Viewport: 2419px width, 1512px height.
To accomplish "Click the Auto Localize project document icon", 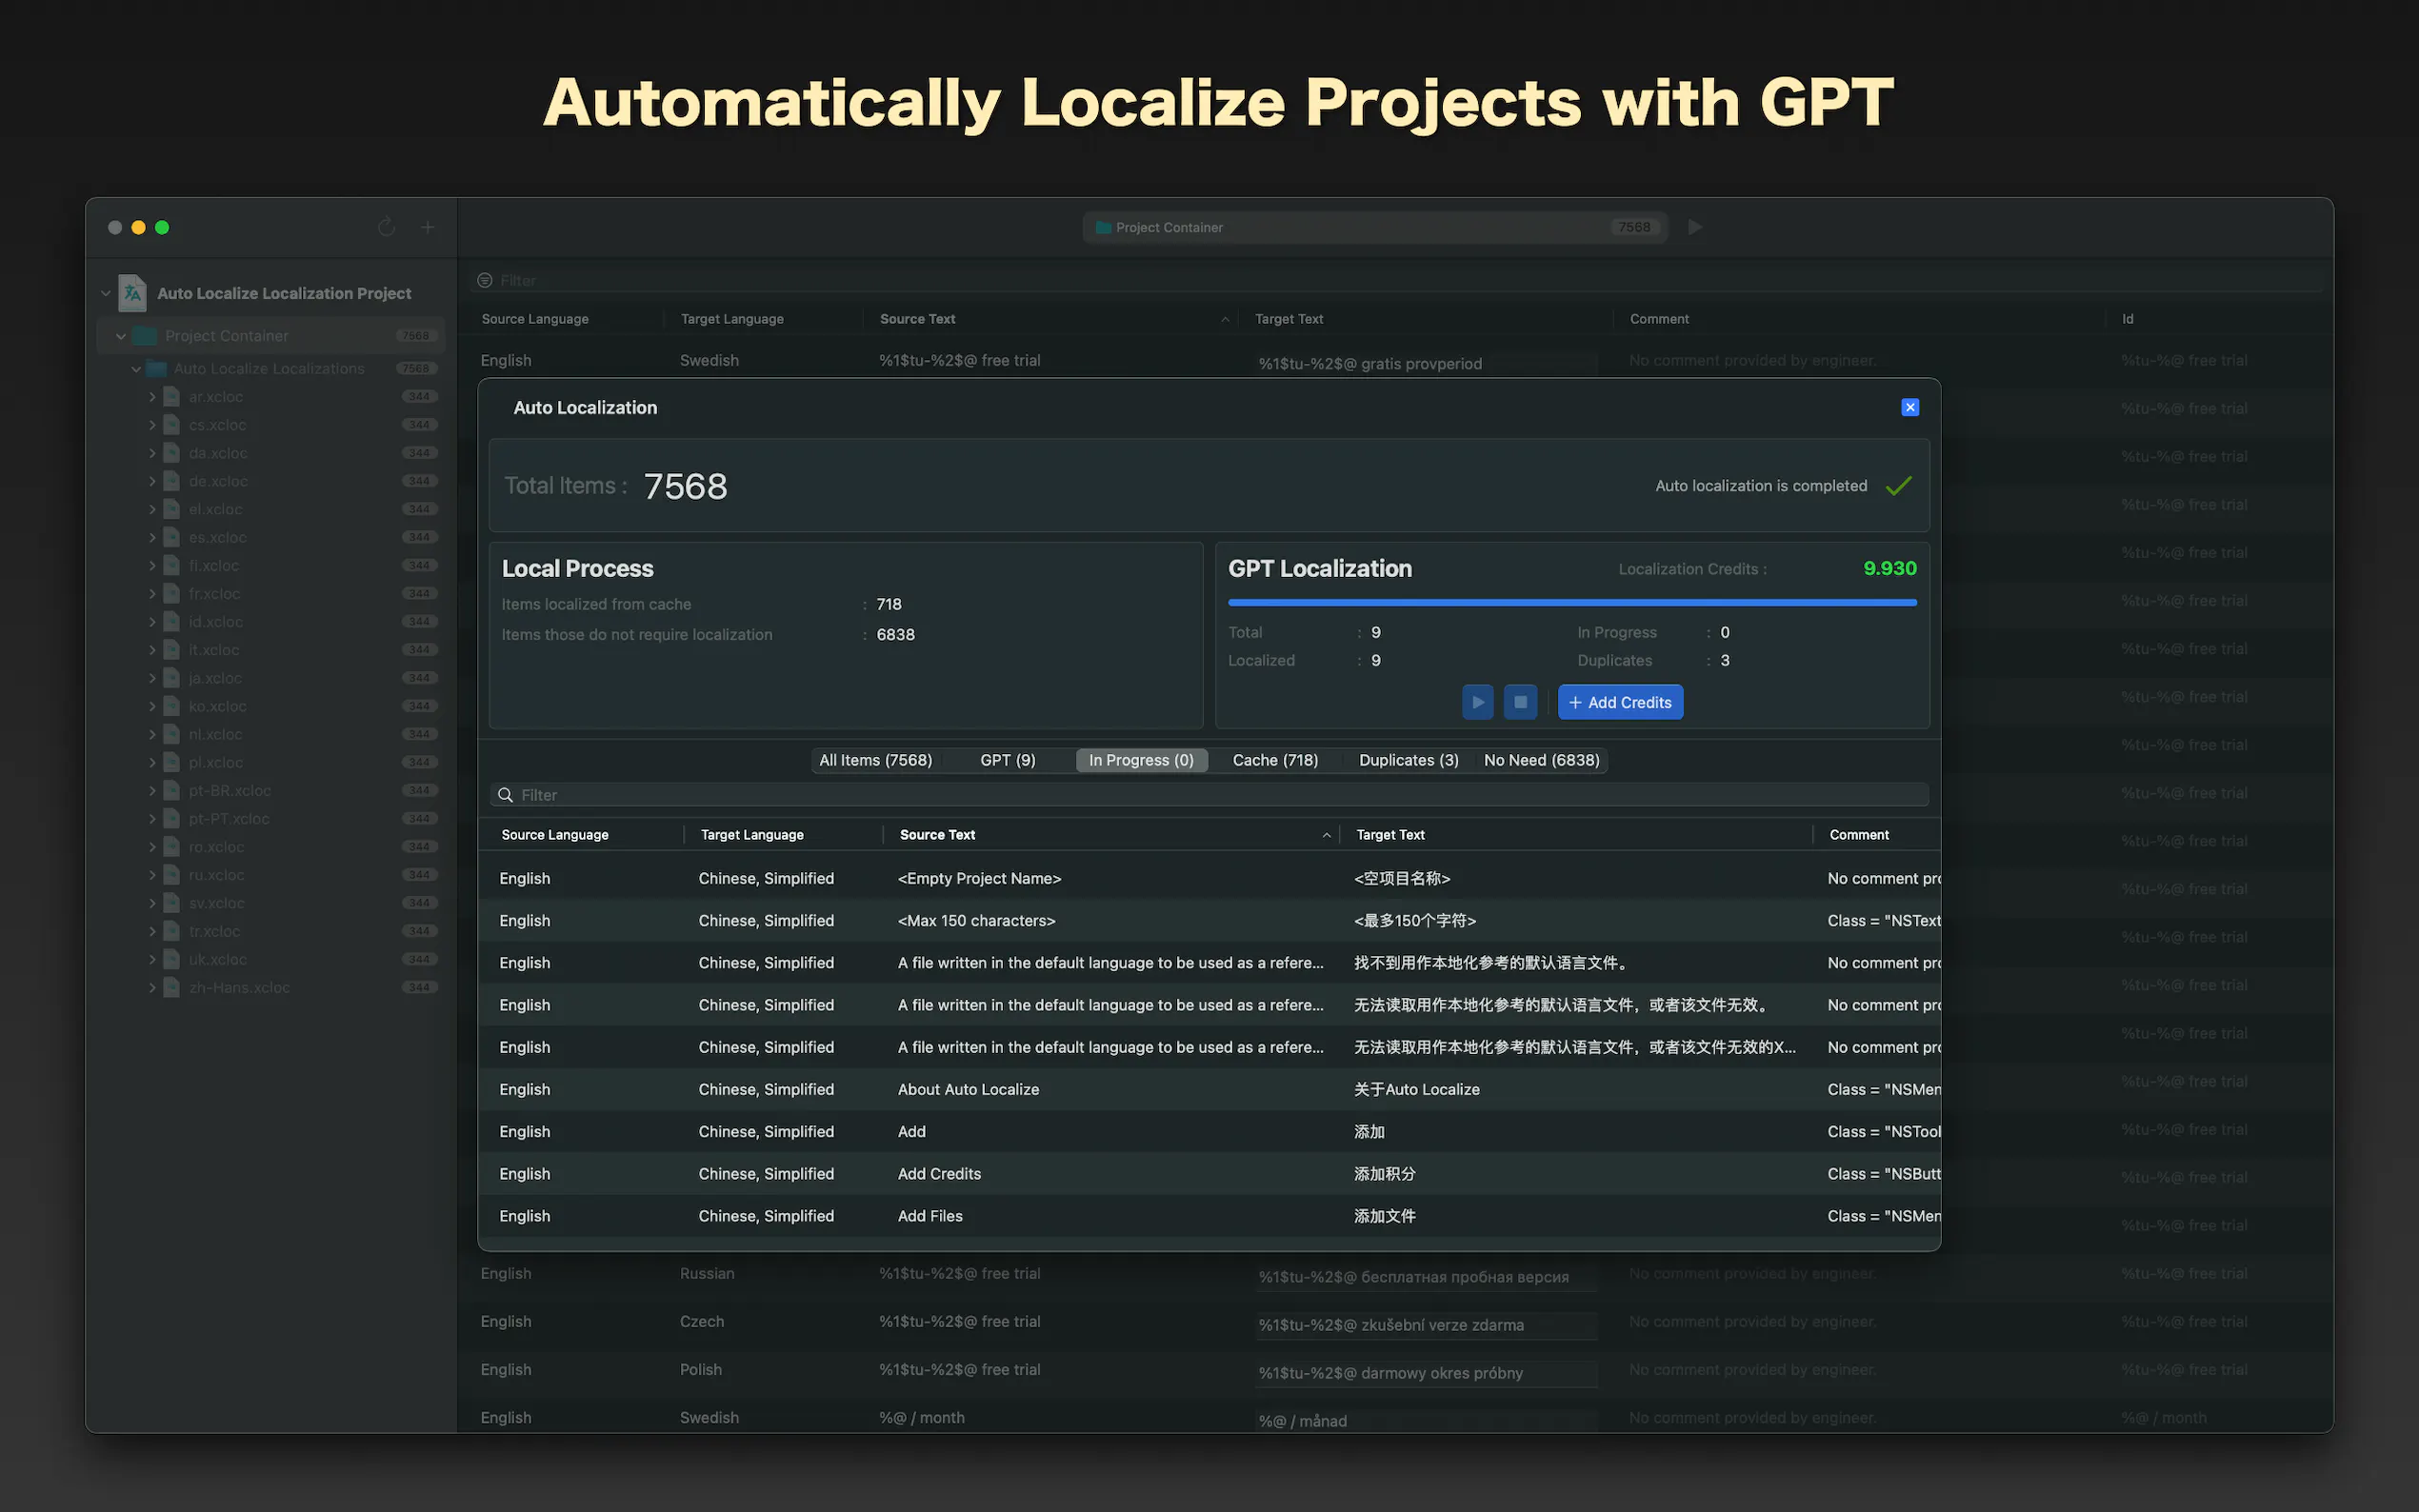I will click(x=133, y=292).
